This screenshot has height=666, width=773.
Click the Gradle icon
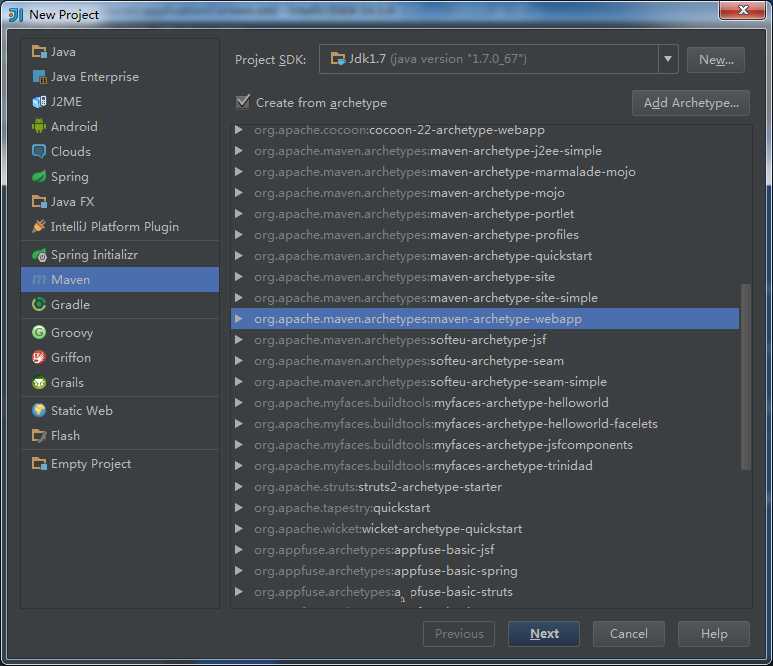[x=39, y=304]
